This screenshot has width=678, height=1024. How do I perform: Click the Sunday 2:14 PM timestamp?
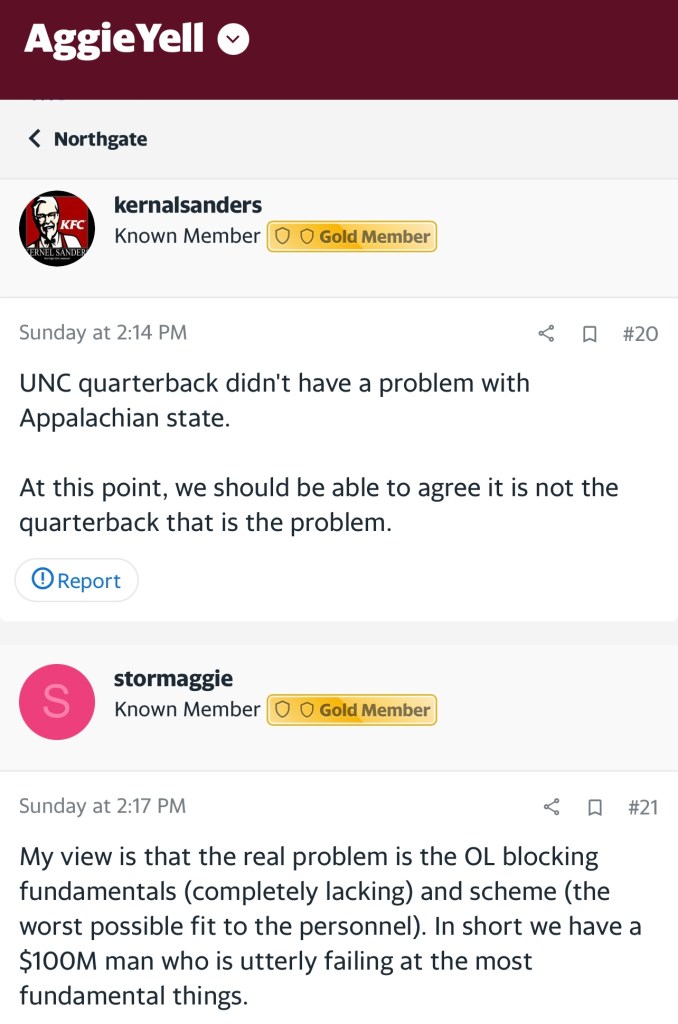point(103,333)
